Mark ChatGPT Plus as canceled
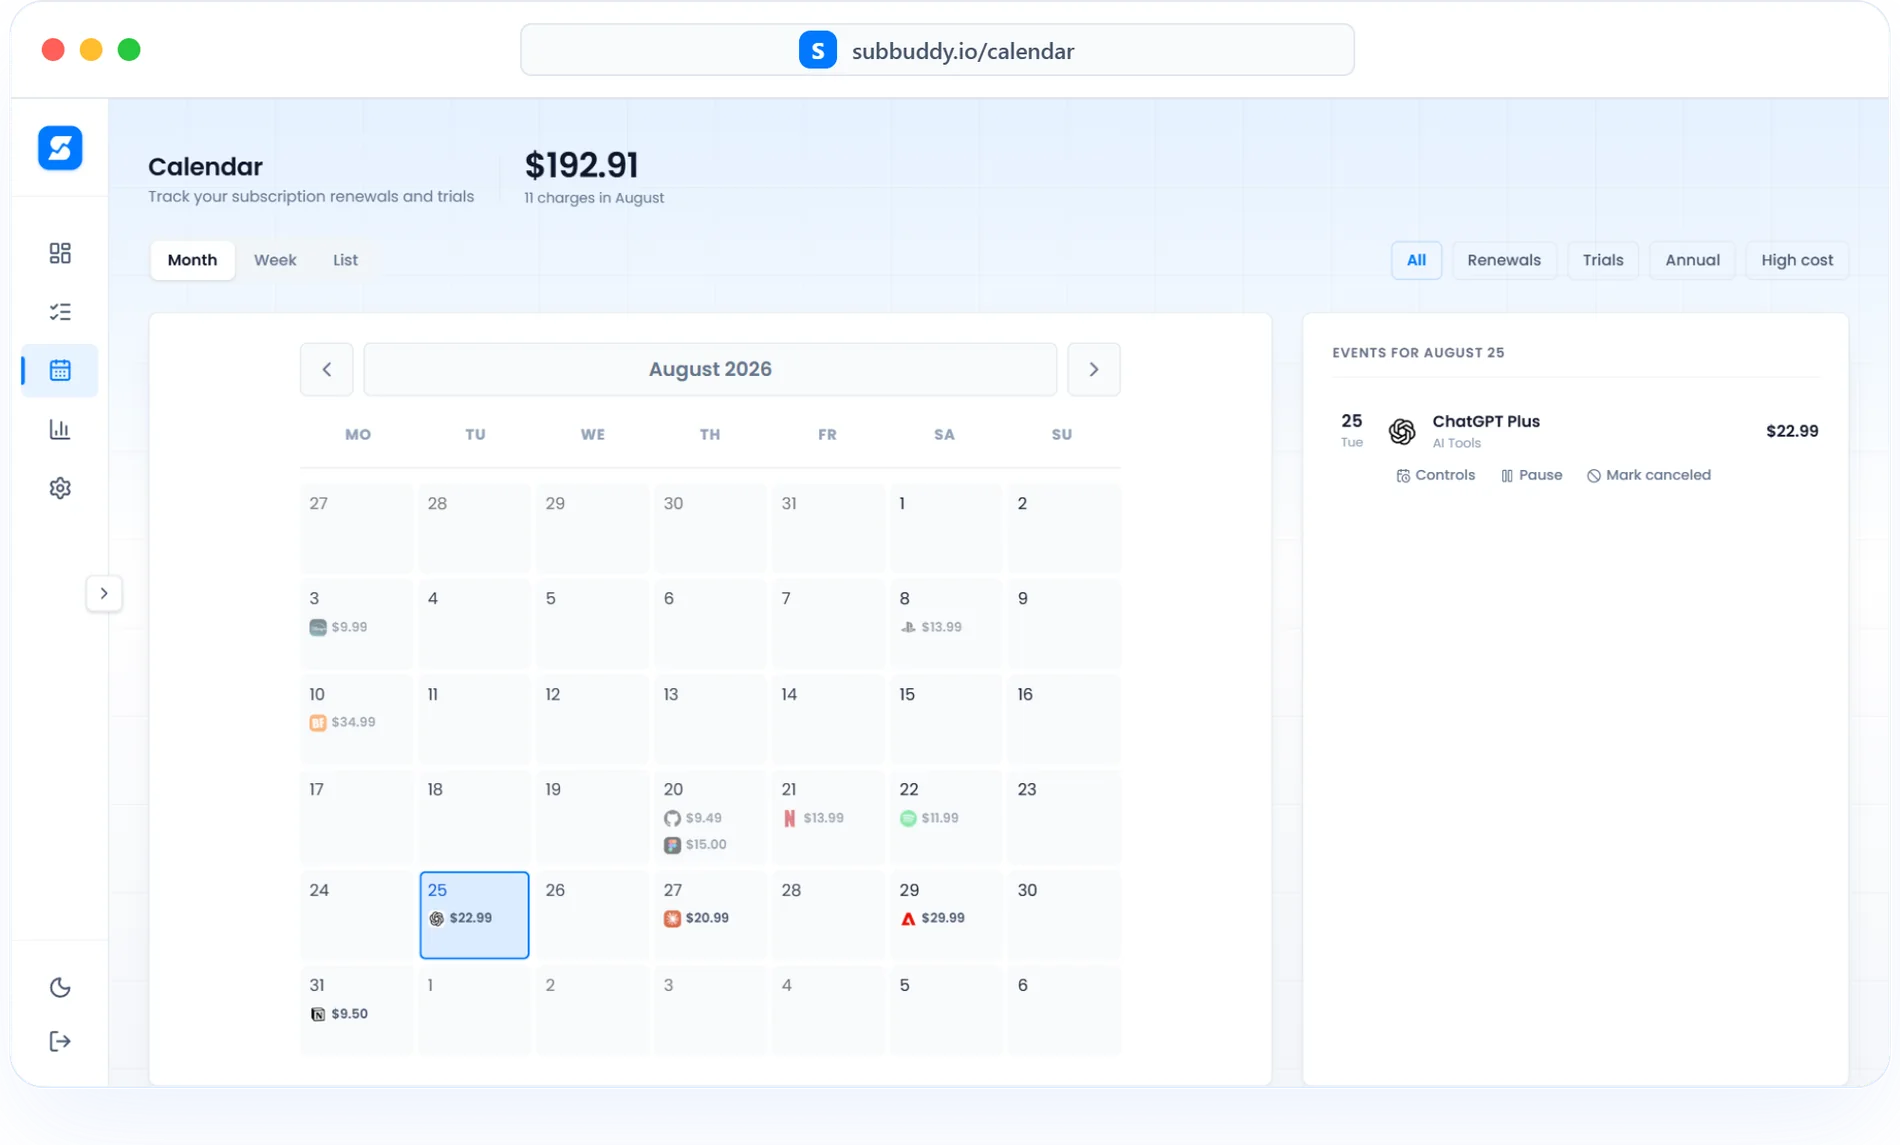The width and height of the screenshot is (1900, 1145). (x=1648, y=475)
